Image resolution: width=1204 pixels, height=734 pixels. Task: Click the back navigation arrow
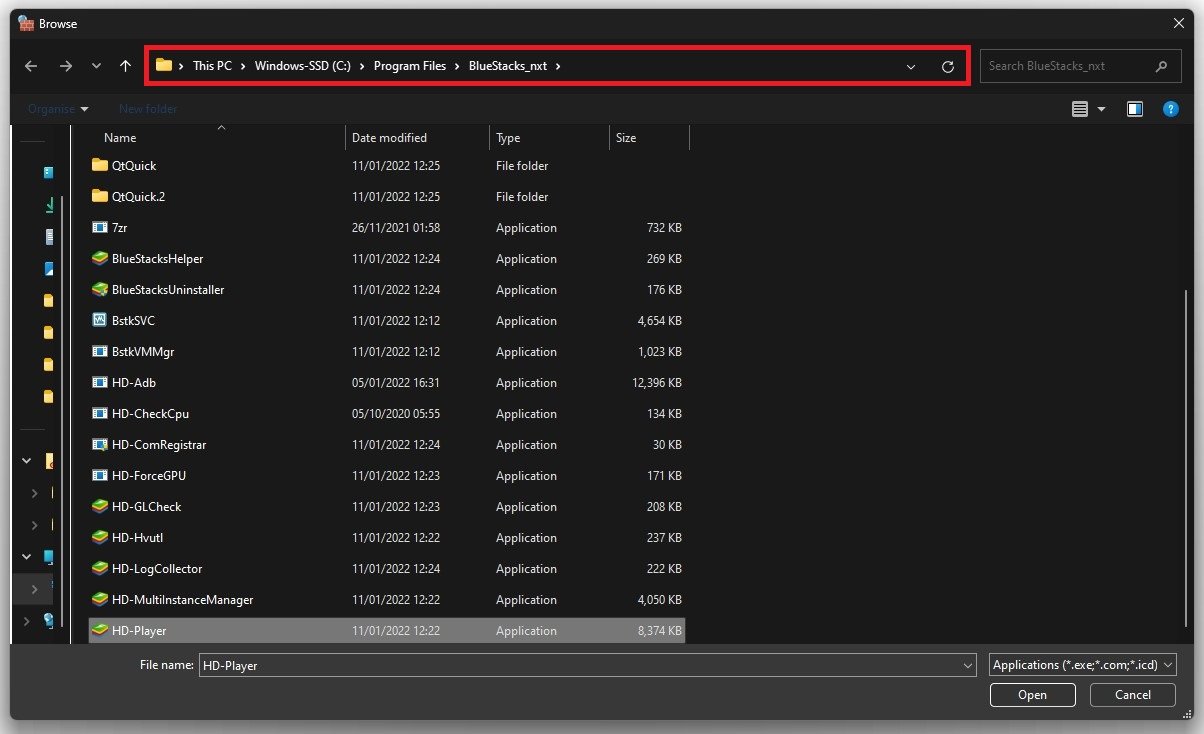pos(31,66)
